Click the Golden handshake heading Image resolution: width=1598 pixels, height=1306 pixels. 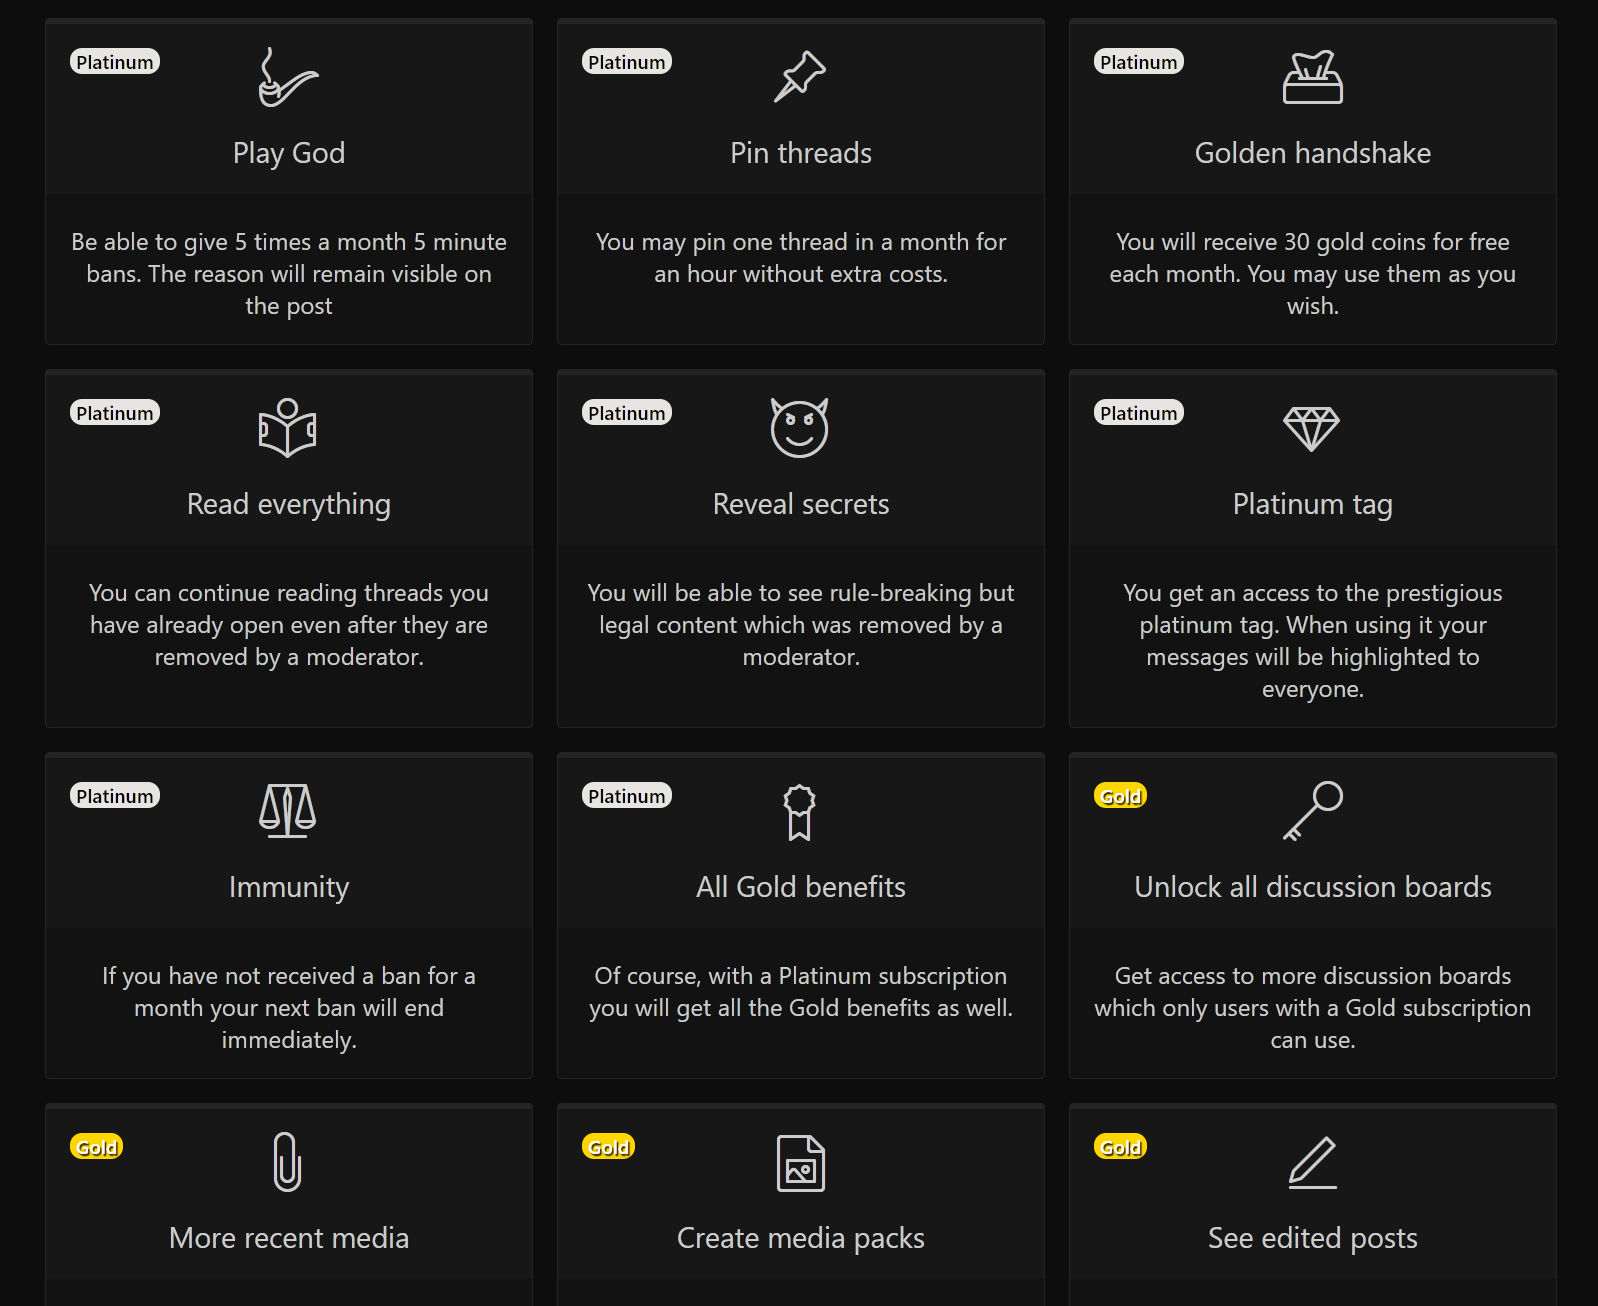pos(1312,153)
